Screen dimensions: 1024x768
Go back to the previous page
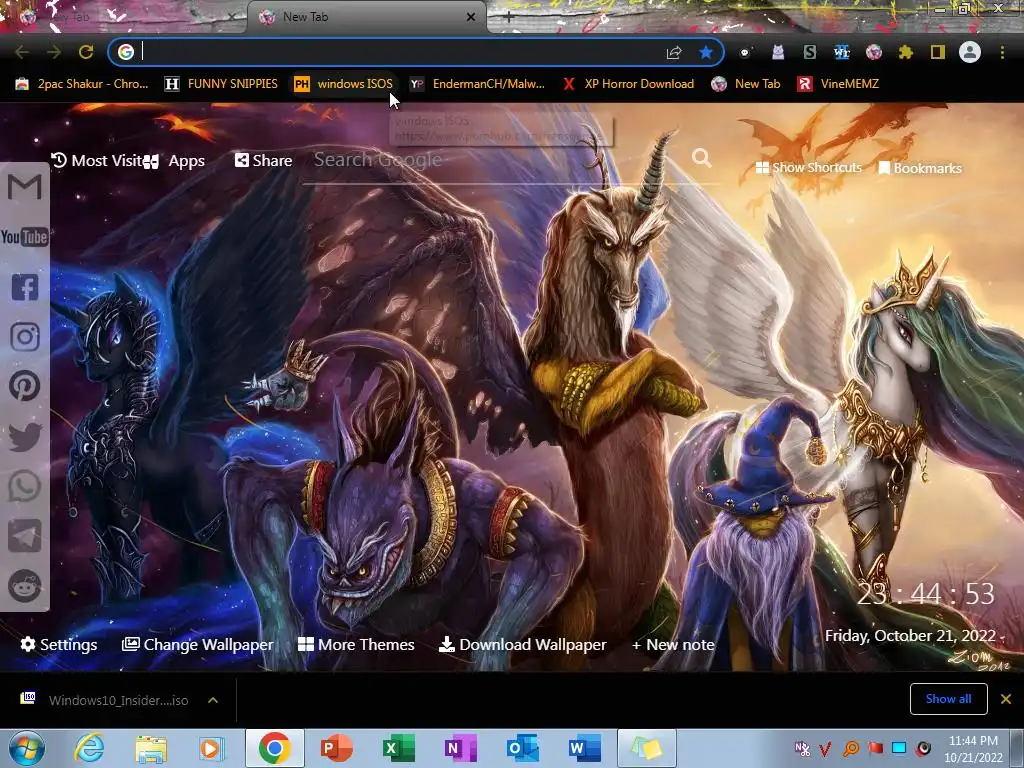click(22, 52)
